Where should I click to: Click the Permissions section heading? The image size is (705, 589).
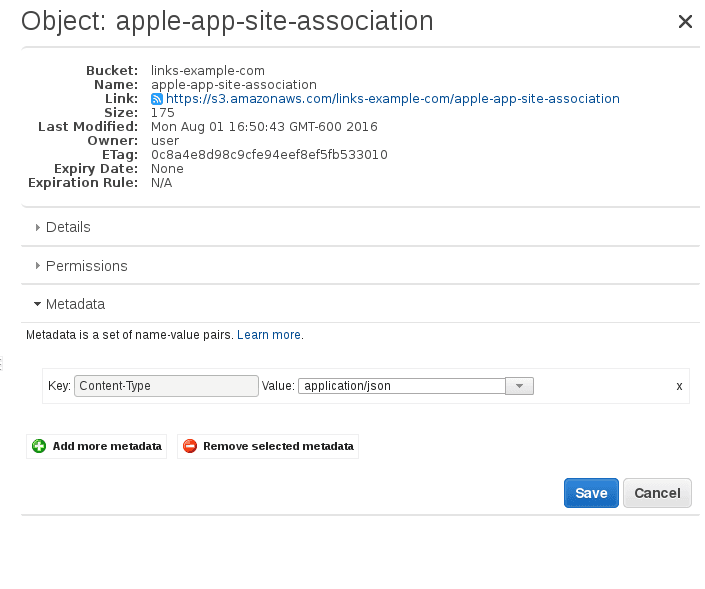(x=87, y=266)
